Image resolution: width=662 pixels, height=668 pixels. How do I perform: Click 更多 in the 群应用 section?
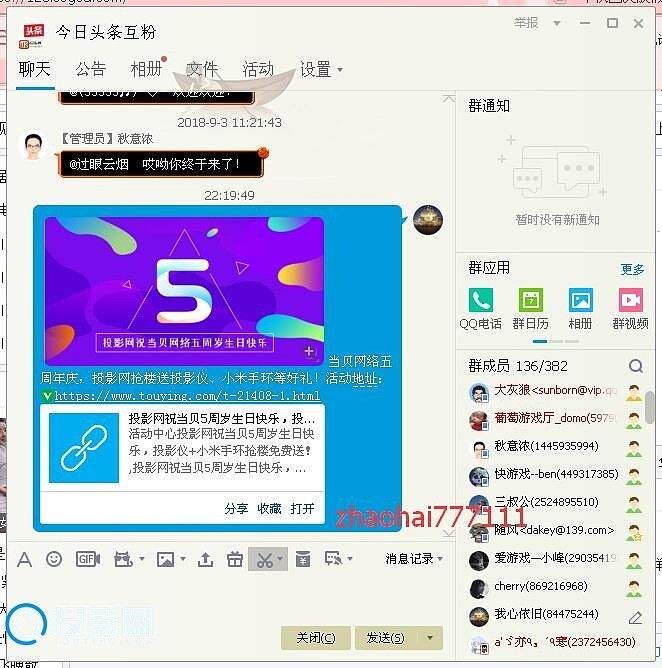[633, 269]
